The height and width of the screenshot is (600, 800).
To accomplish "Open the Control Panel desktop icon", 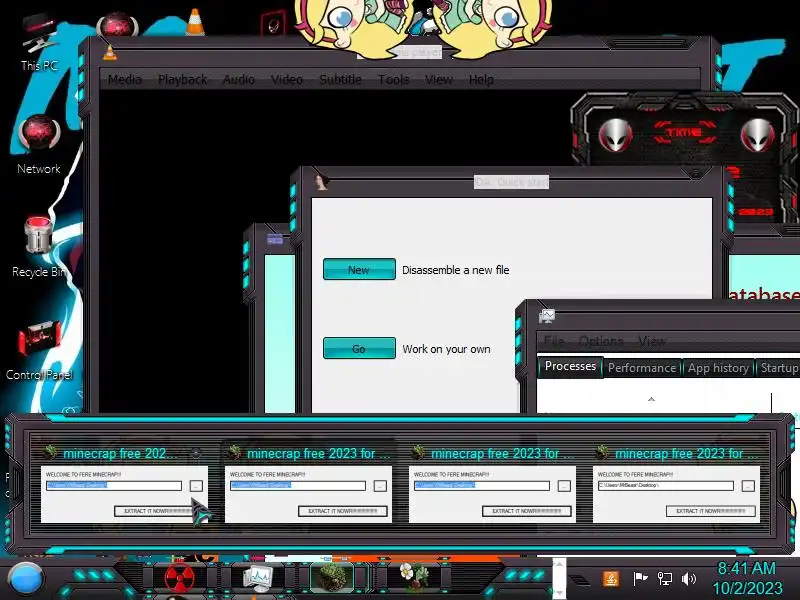I will pos(39,351).
